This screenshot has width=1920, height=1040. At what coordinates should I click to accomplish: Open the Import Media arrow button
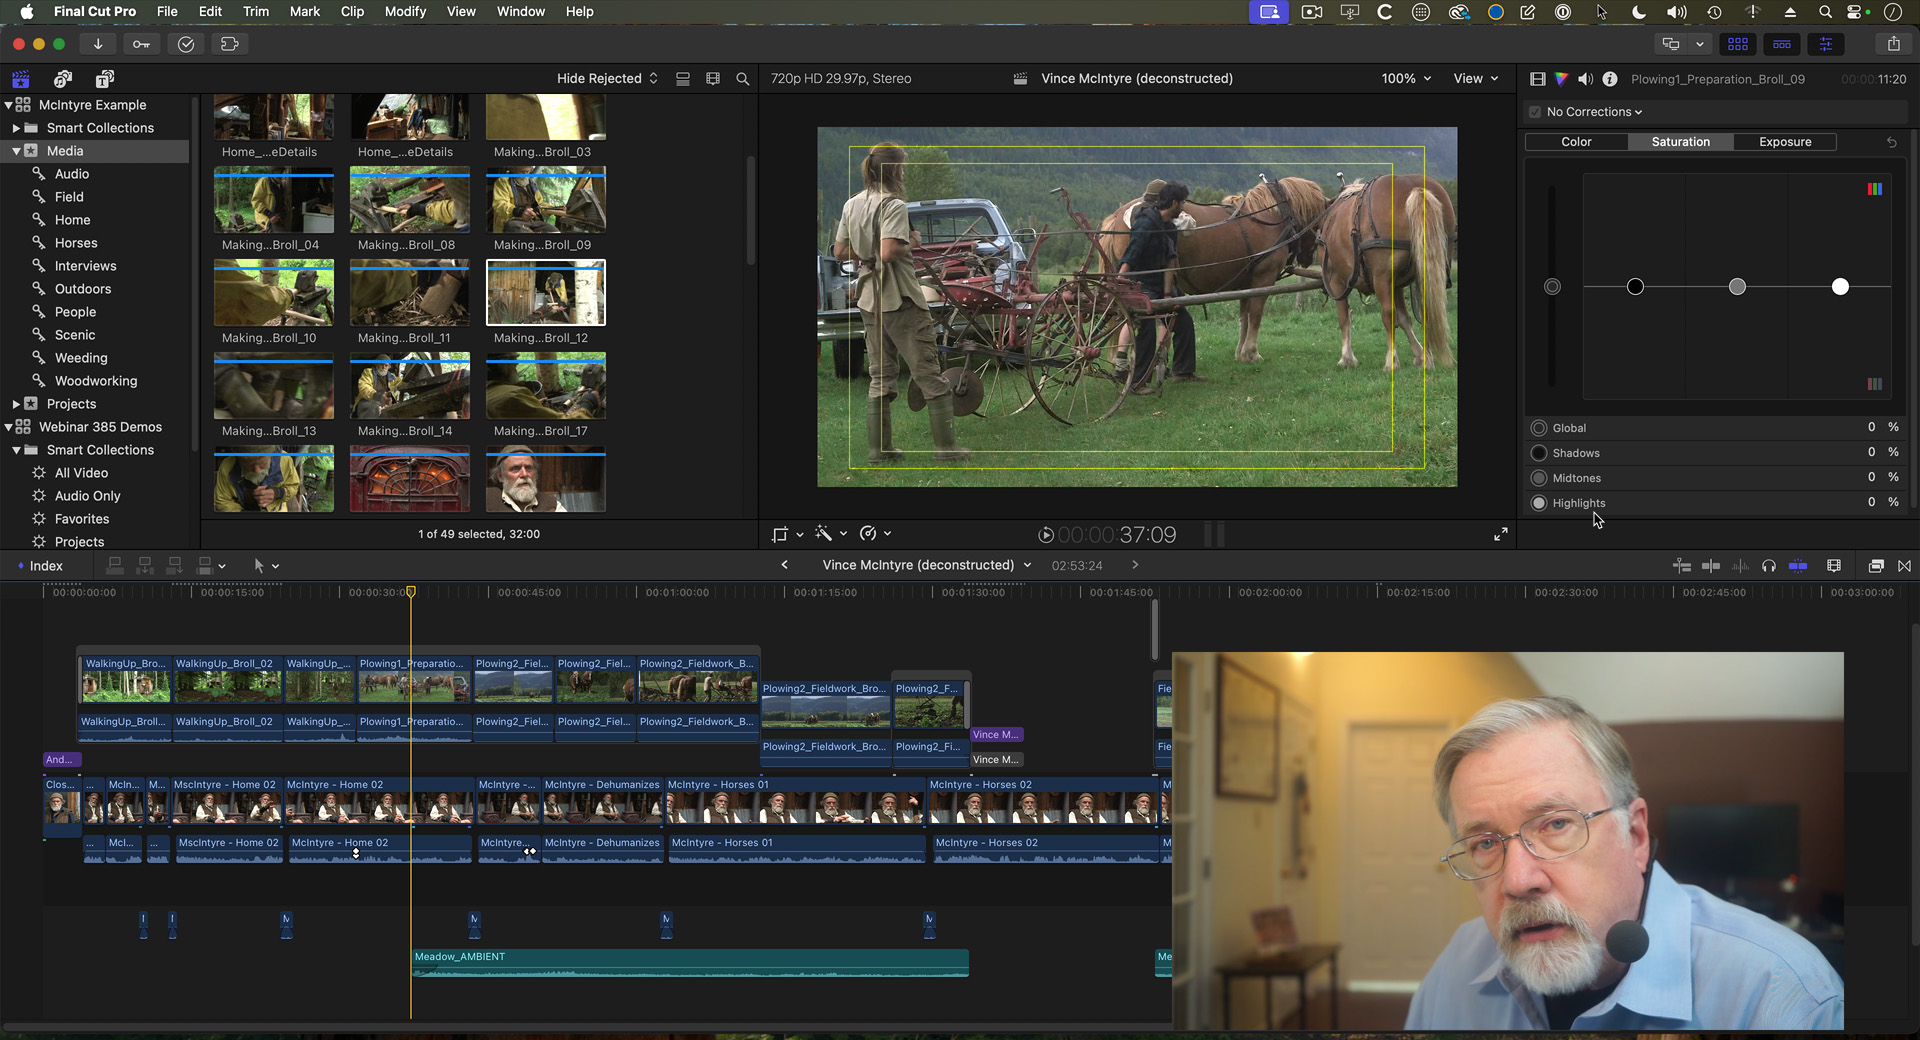pos(98,44)
